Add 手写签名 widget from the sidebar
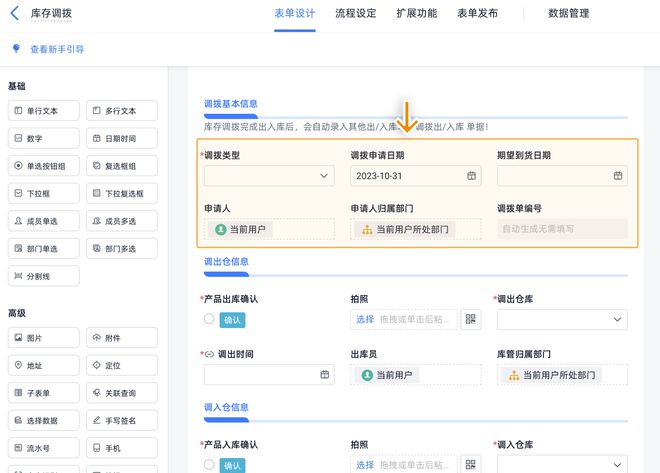The width and height of the screenshot is (660, 473). point(121,420)
